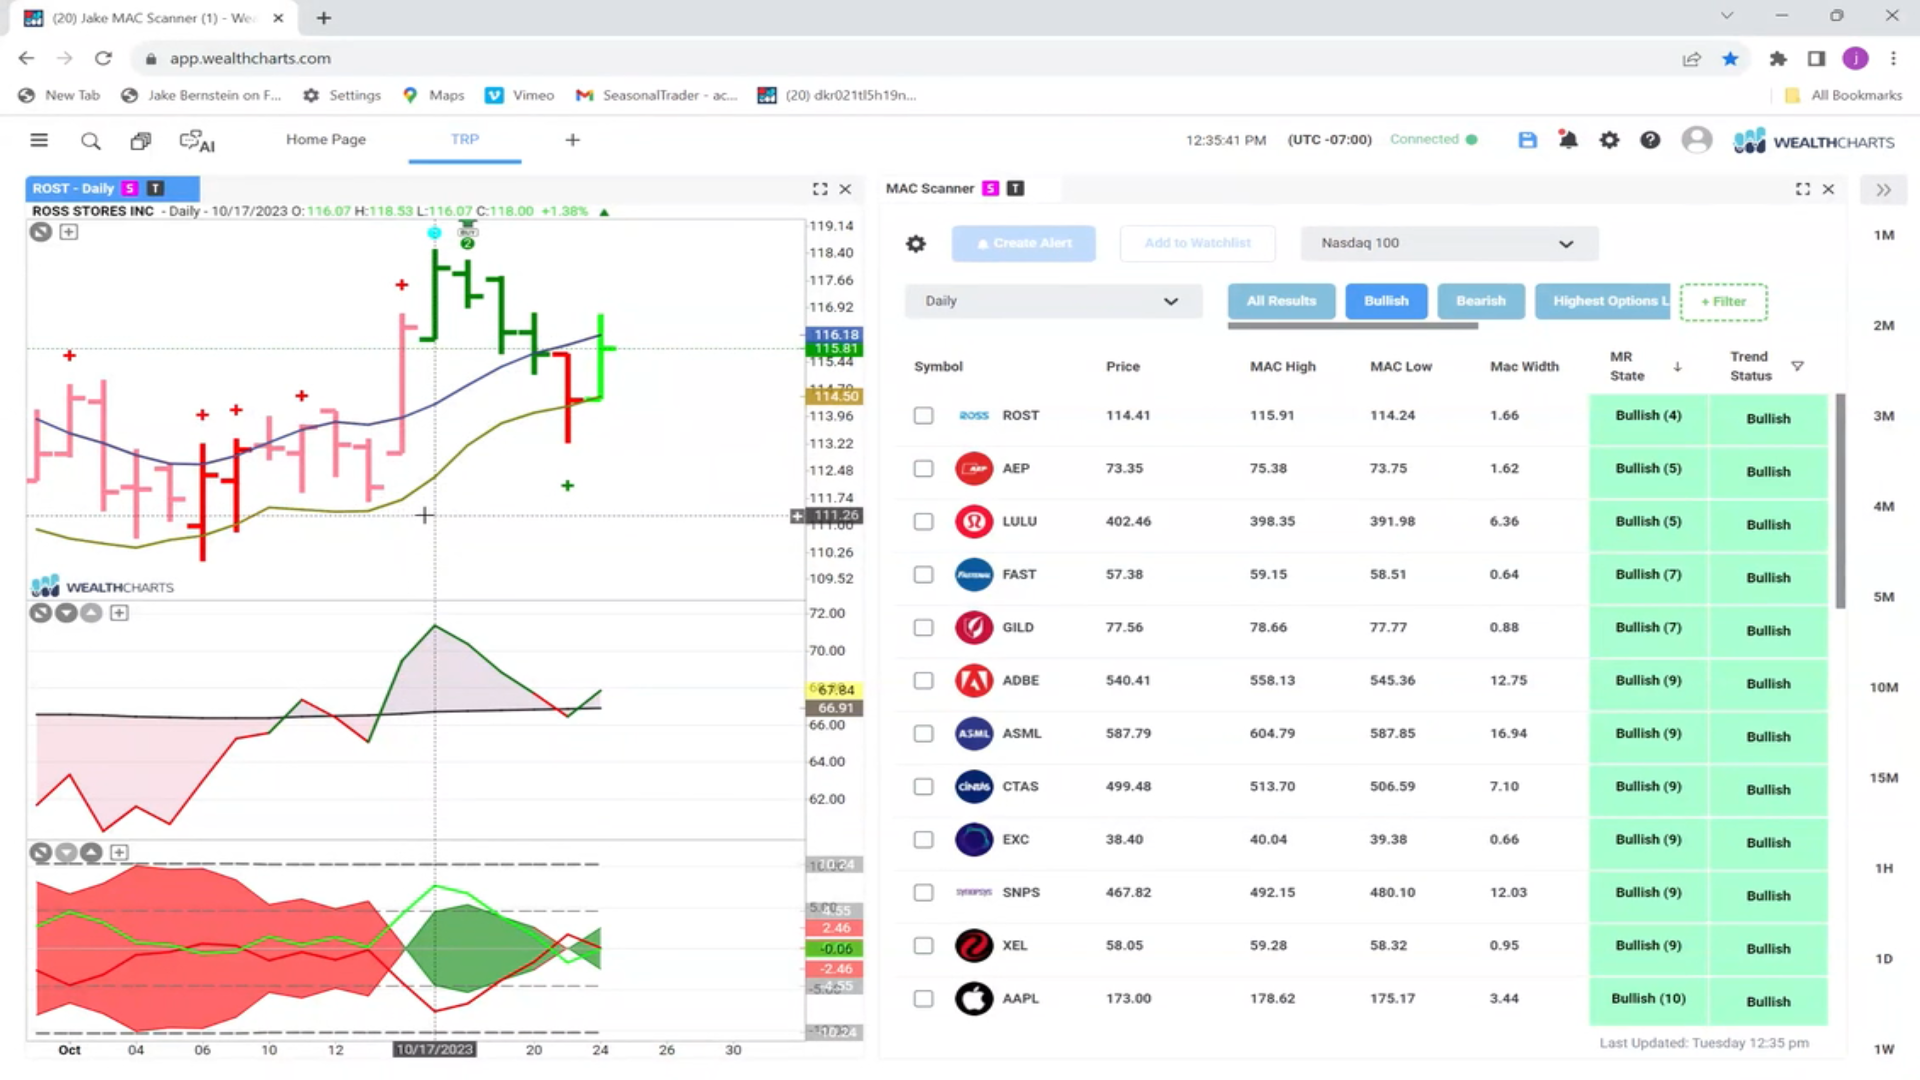Close the ROST chart panel
1920x1080 pixels.
tap(845, 189)
